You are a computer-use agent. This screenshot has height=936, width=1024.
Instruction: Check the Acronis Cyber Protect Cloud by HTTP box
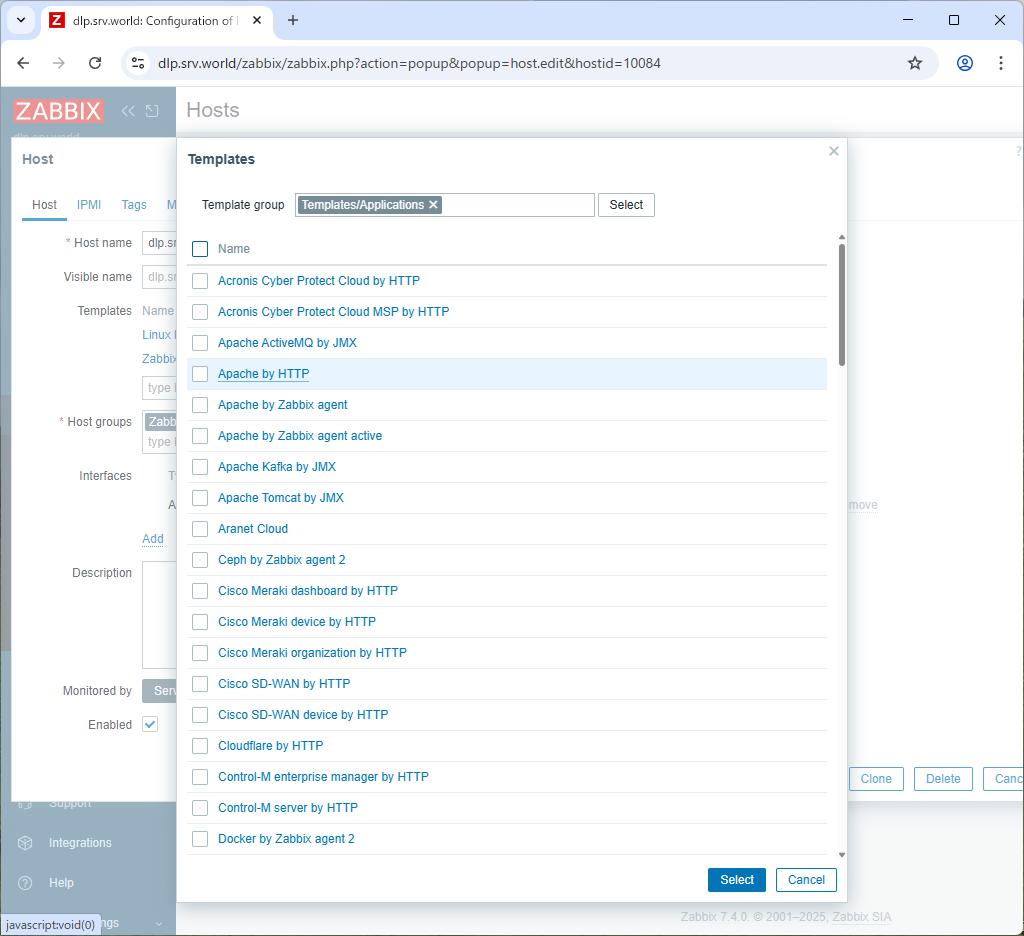(200, 281)
